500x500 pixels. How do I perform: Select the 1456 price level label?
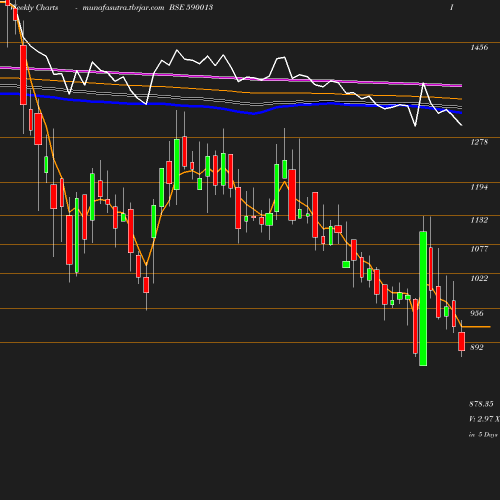[479, 47]
